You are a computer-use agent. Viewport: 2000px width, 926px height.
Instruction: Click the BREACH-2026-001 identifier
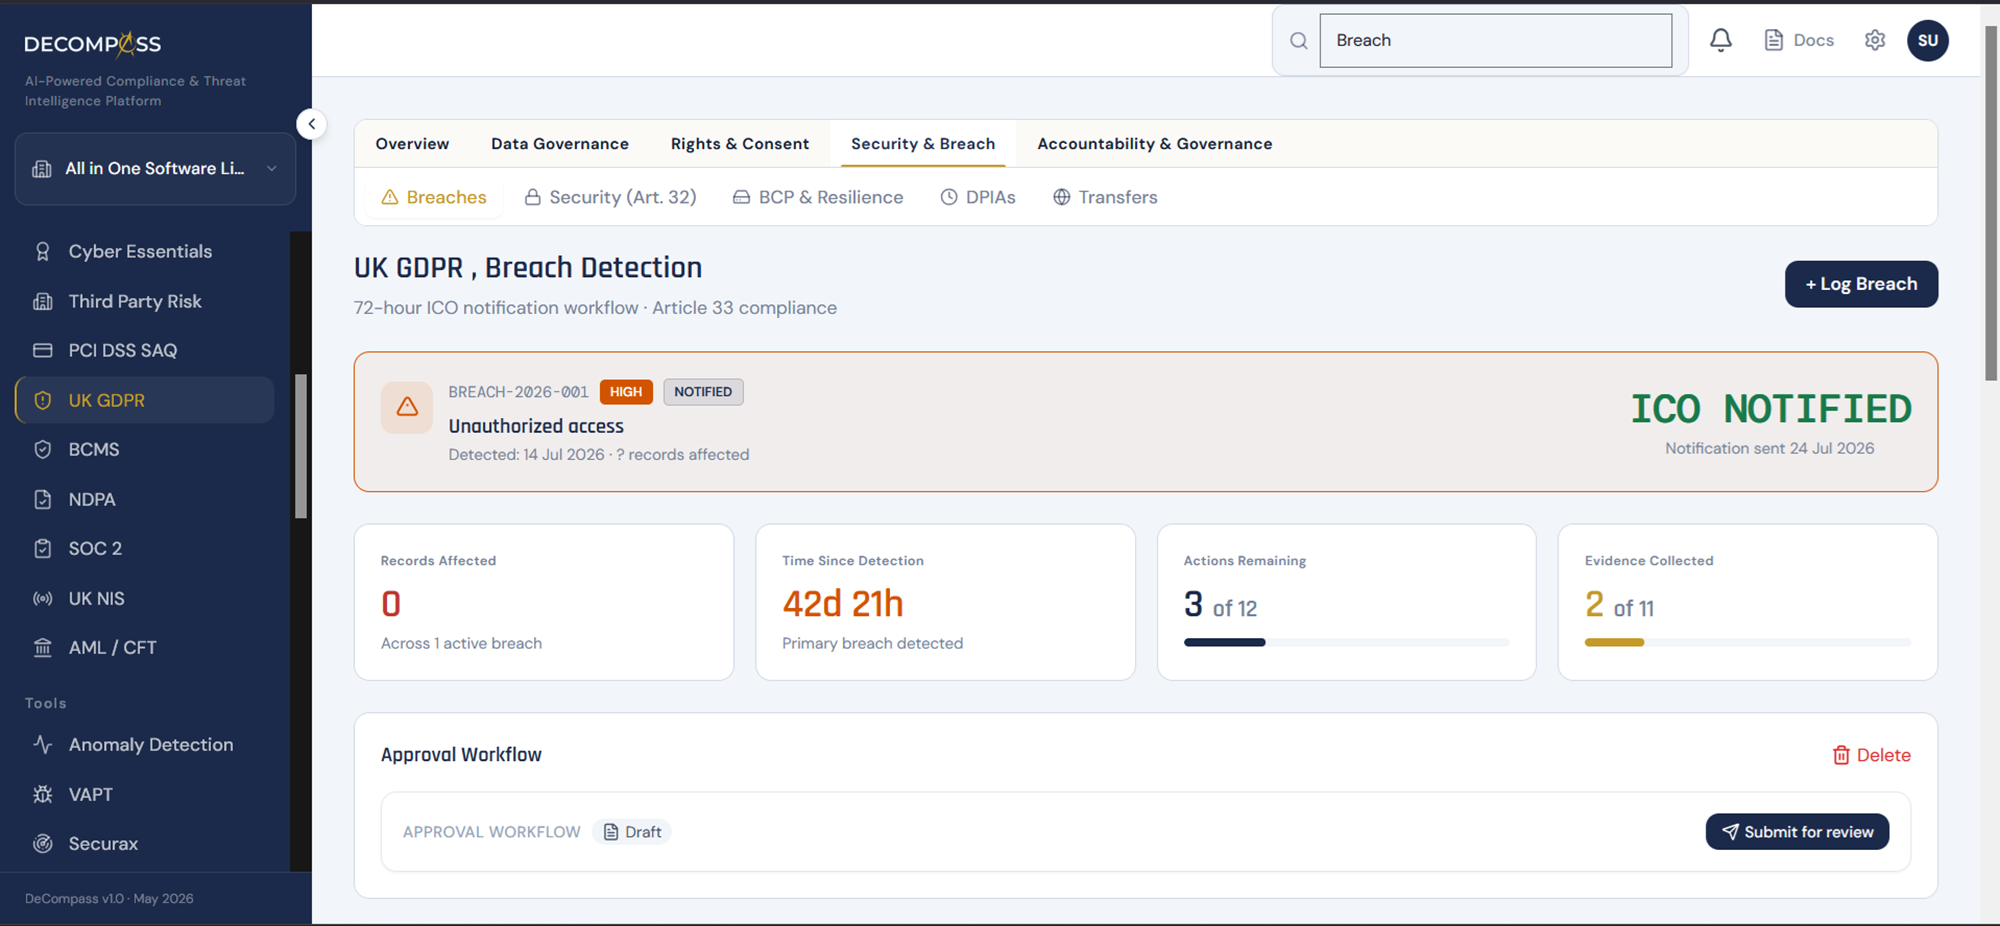click(x=518, y=392)
